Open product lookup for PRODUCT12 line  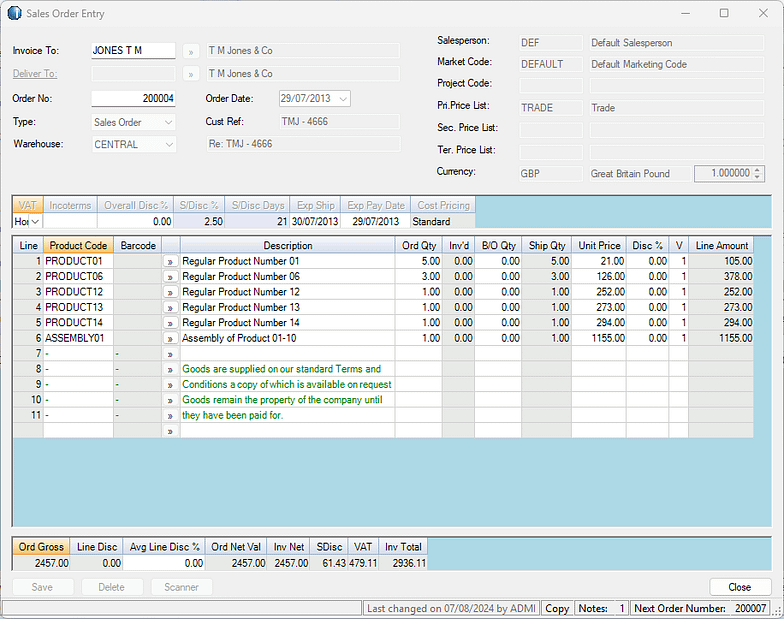[x=170, y=292]
